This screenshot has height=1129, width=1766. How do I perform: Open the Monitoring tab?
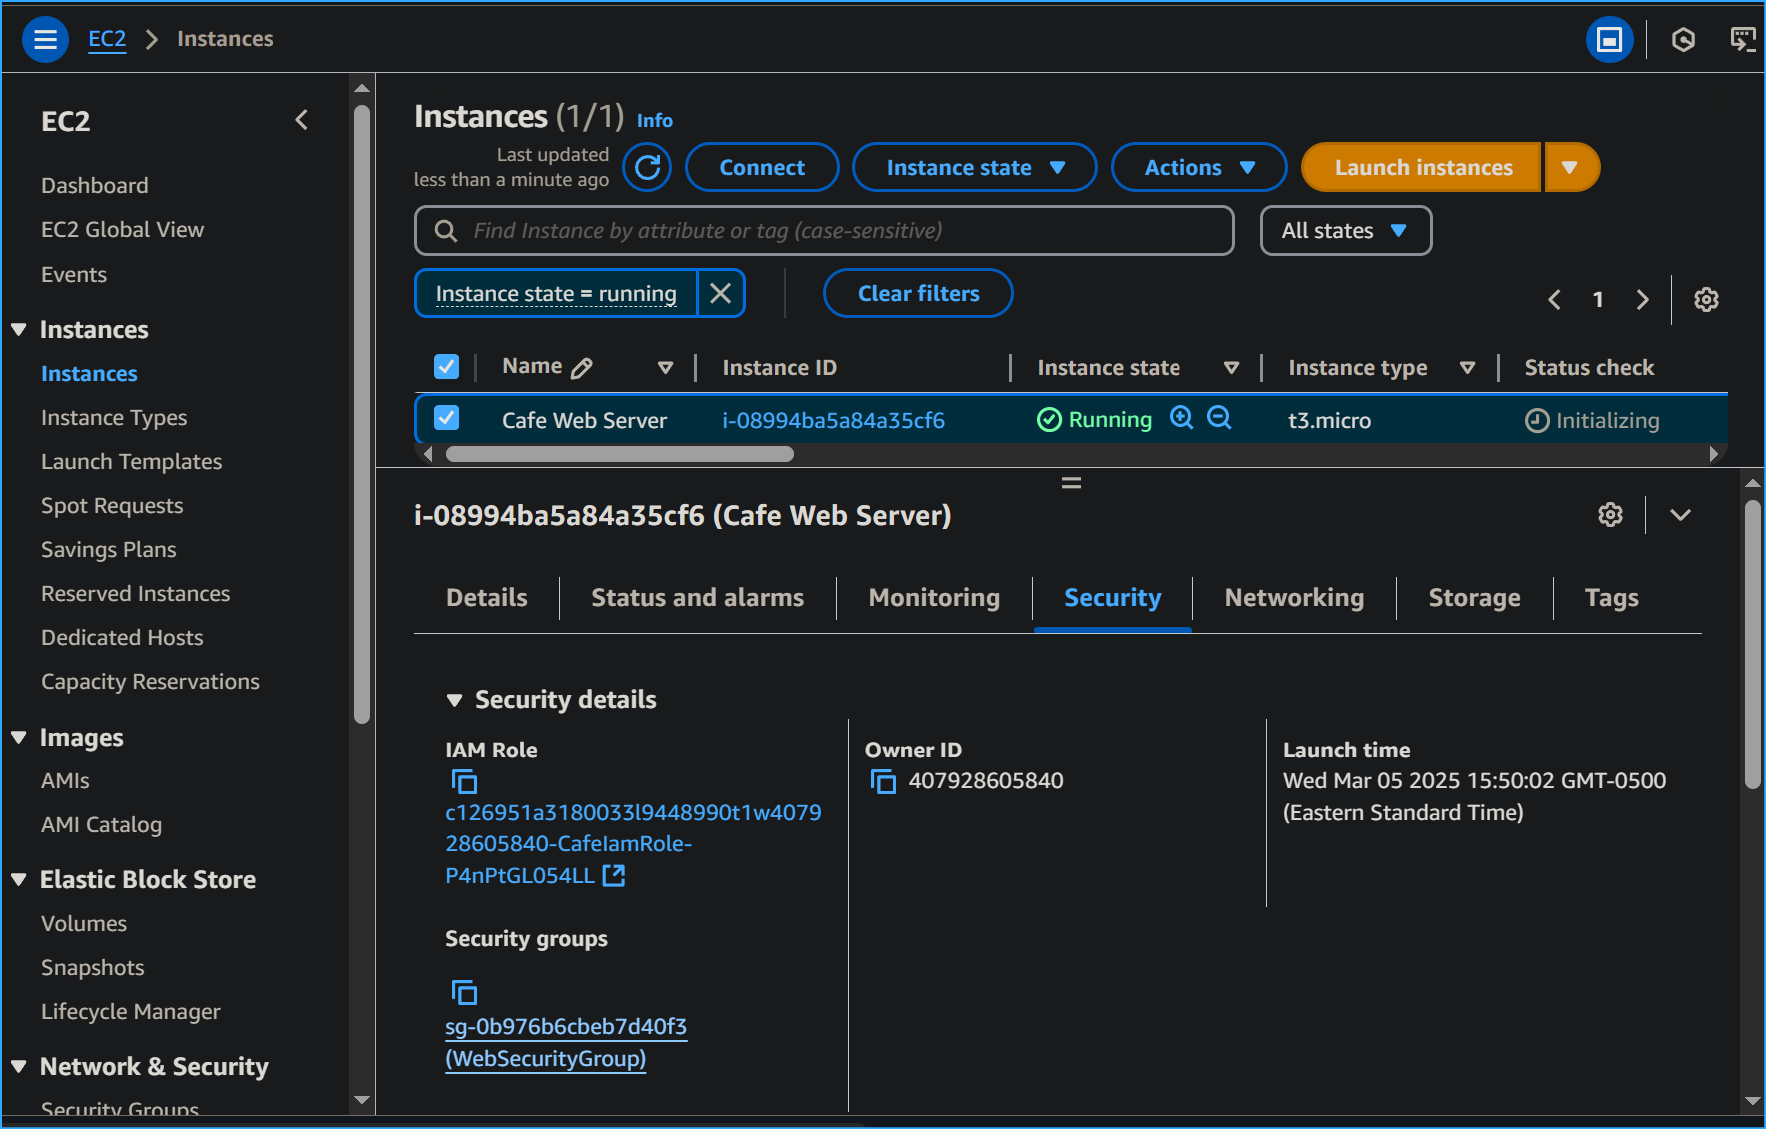coord(933,597)
